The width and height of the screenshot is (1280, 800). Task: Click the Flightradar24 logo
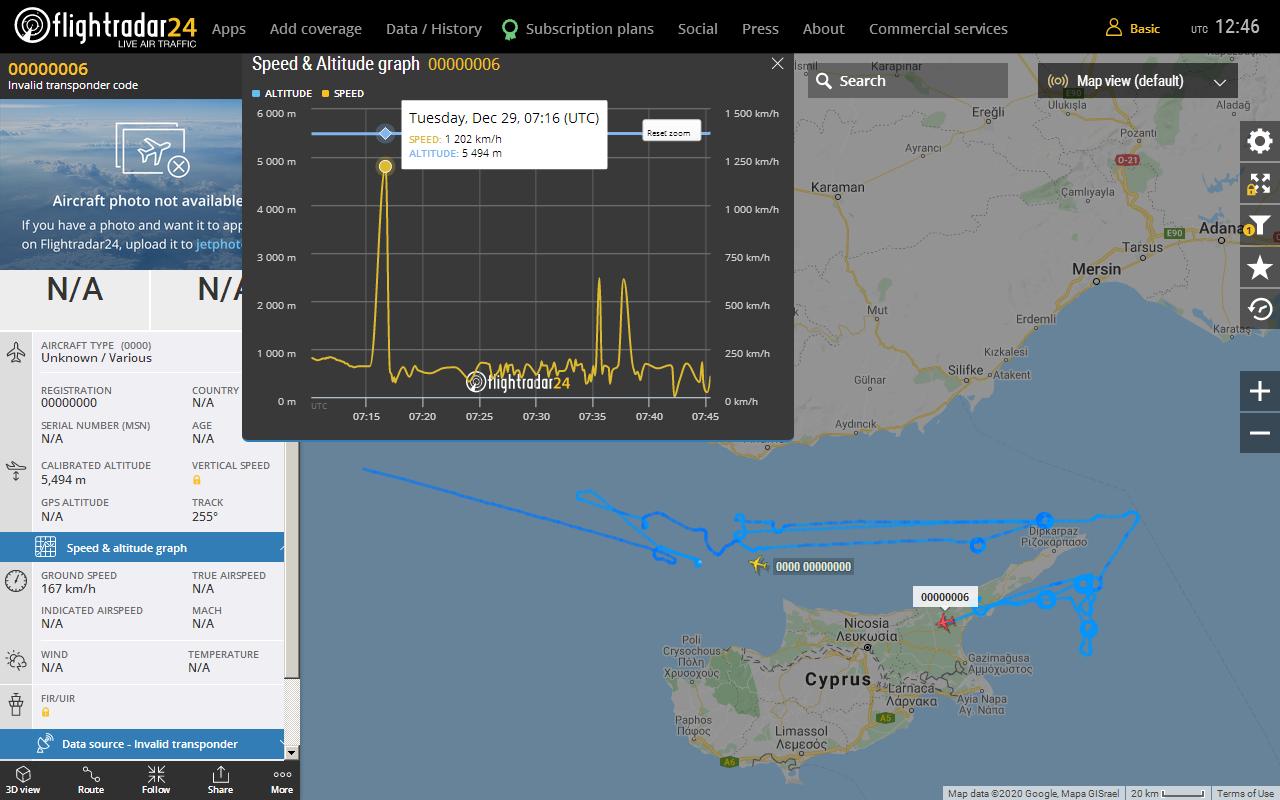click(104, 27)
